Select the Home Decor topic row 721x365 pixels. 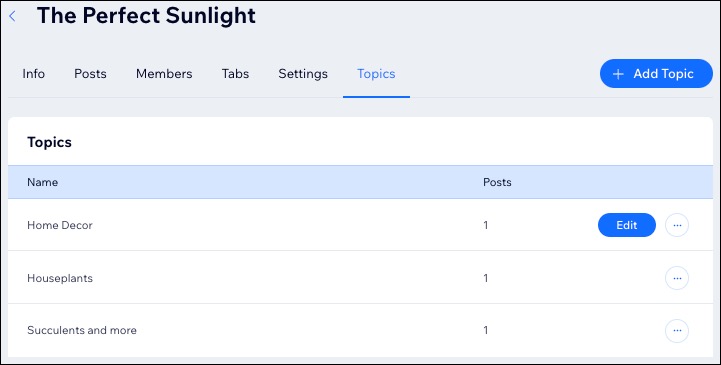[x=360, y=225]
